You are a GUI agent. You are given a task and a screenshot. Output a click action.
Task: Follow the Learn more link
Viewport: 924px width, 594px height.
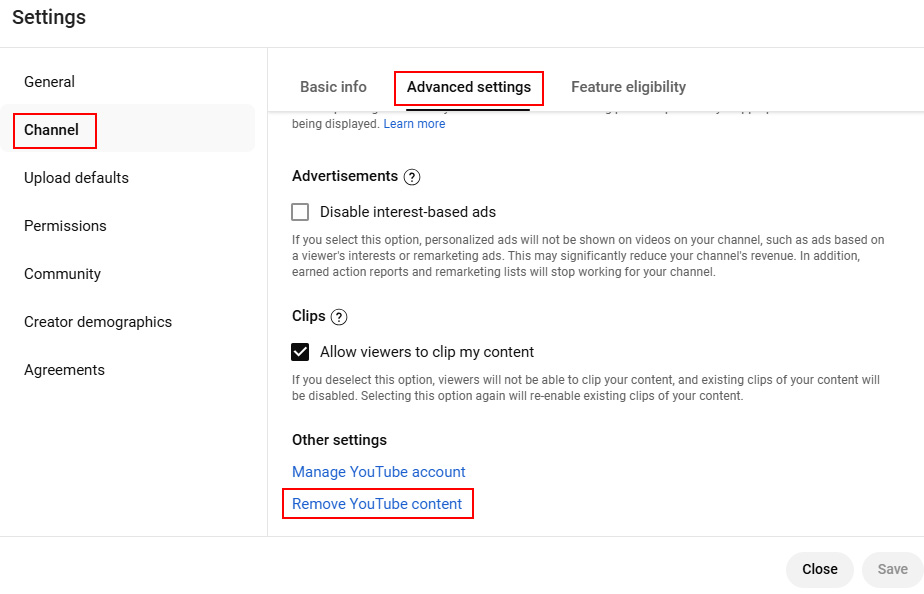(414, 124)
